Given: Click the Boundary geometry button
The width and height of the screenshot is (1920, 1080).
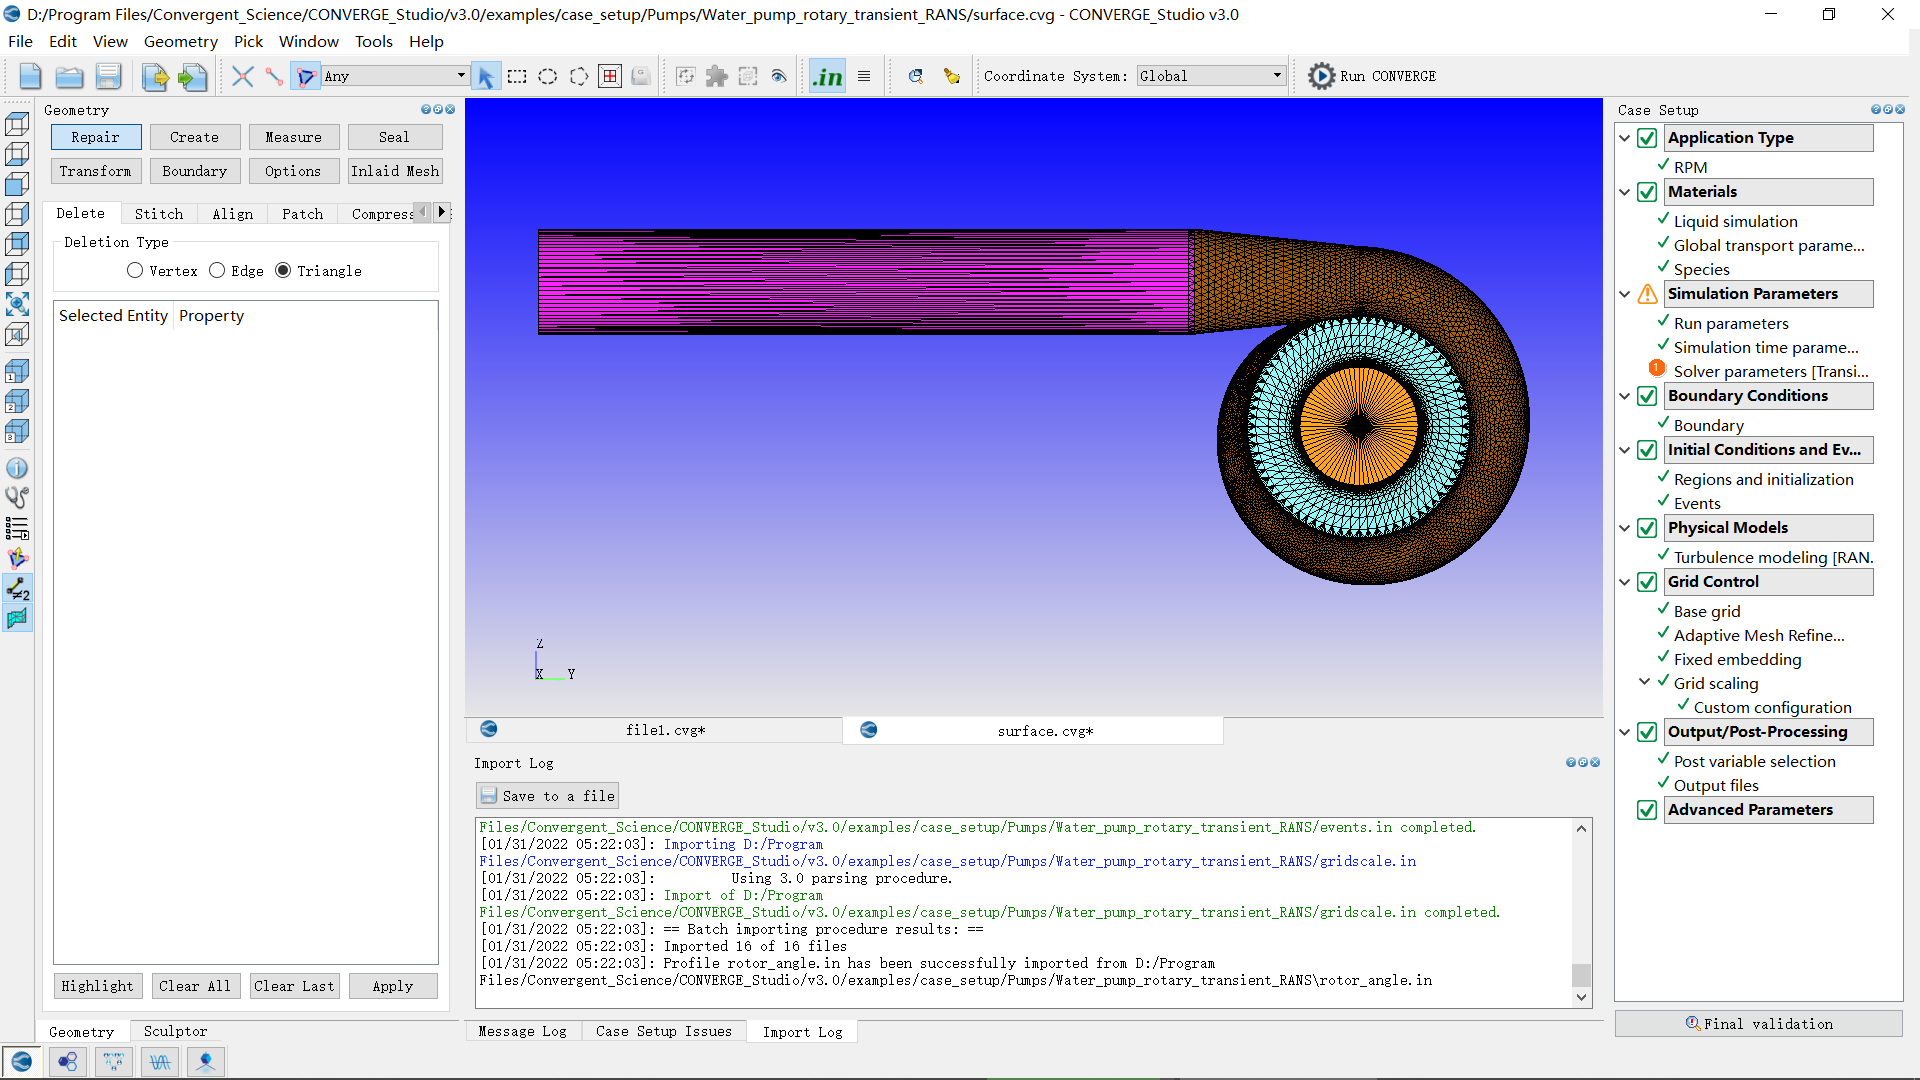Looking at the screenshot, I should [x=195, y=171].
